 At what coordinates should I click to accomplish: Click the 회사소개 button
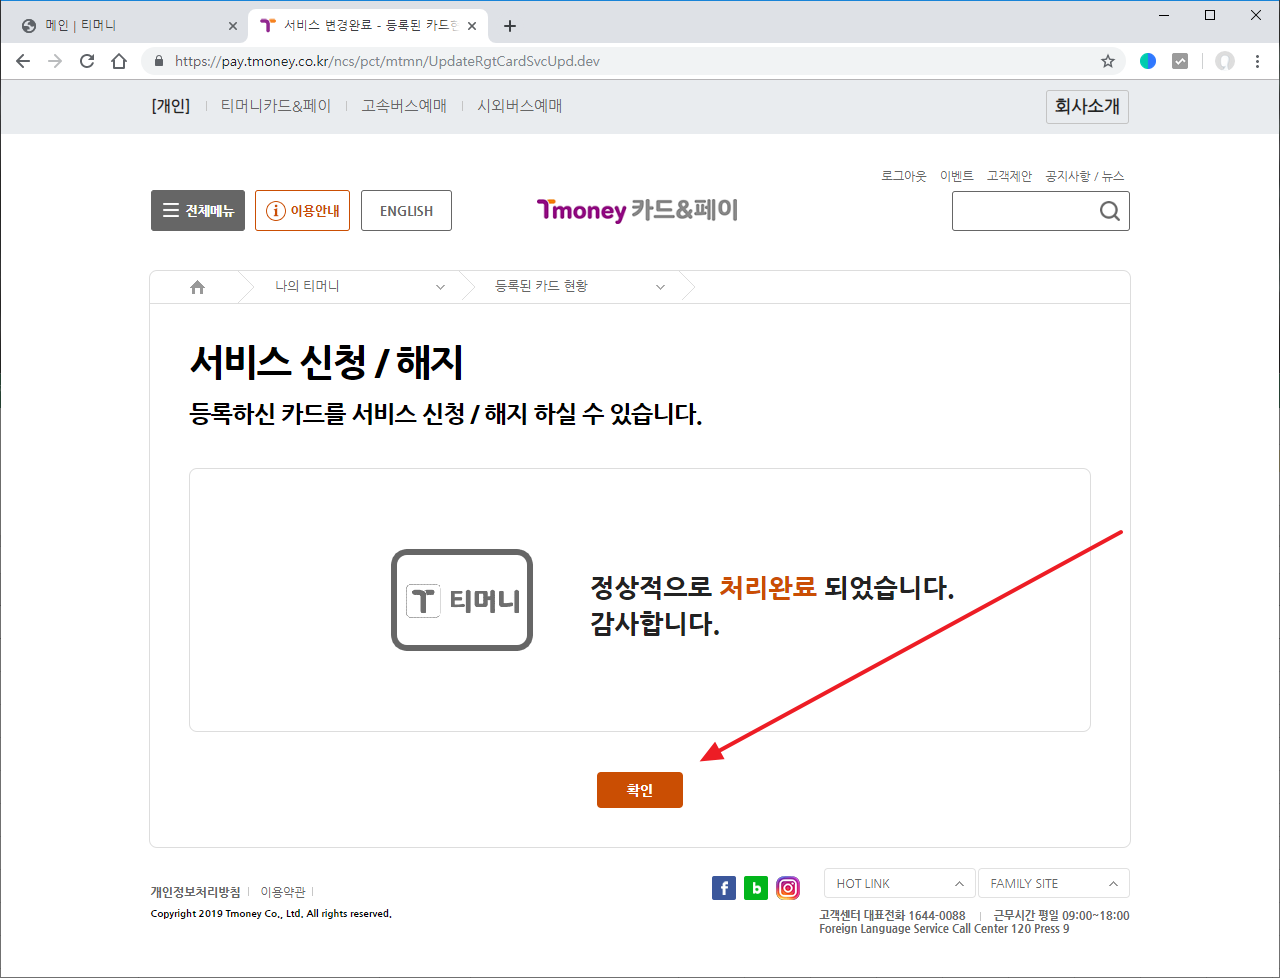1087,106
